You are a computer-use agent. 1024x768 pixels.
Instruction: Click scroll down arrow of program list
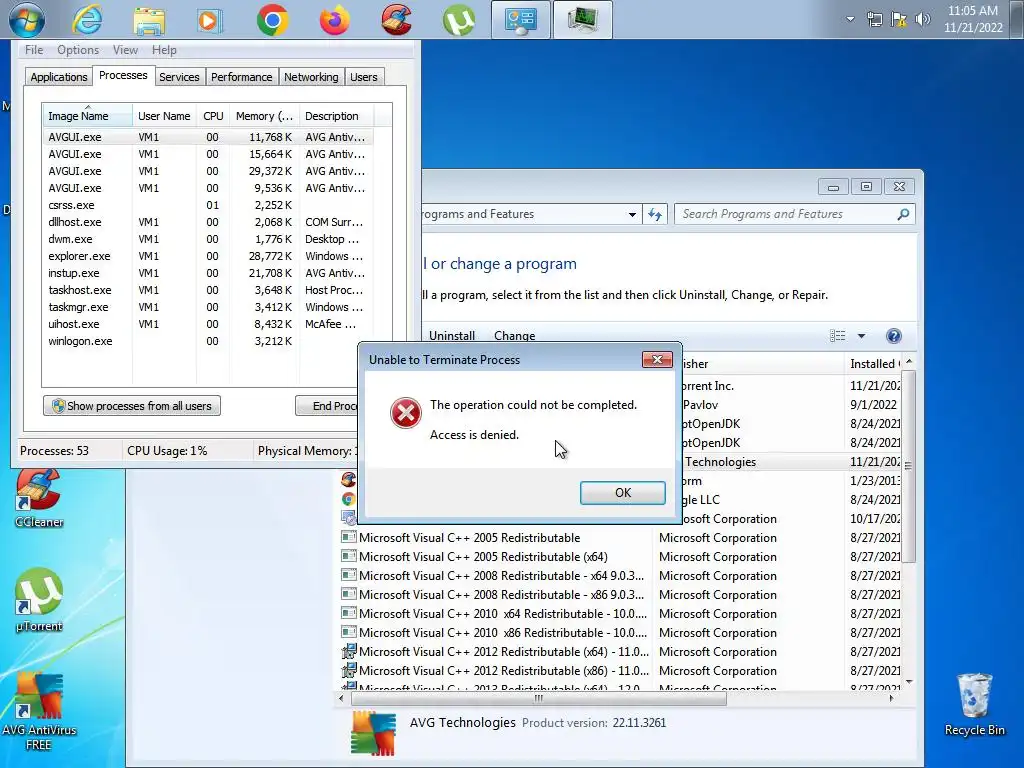(x=908, y=682)
